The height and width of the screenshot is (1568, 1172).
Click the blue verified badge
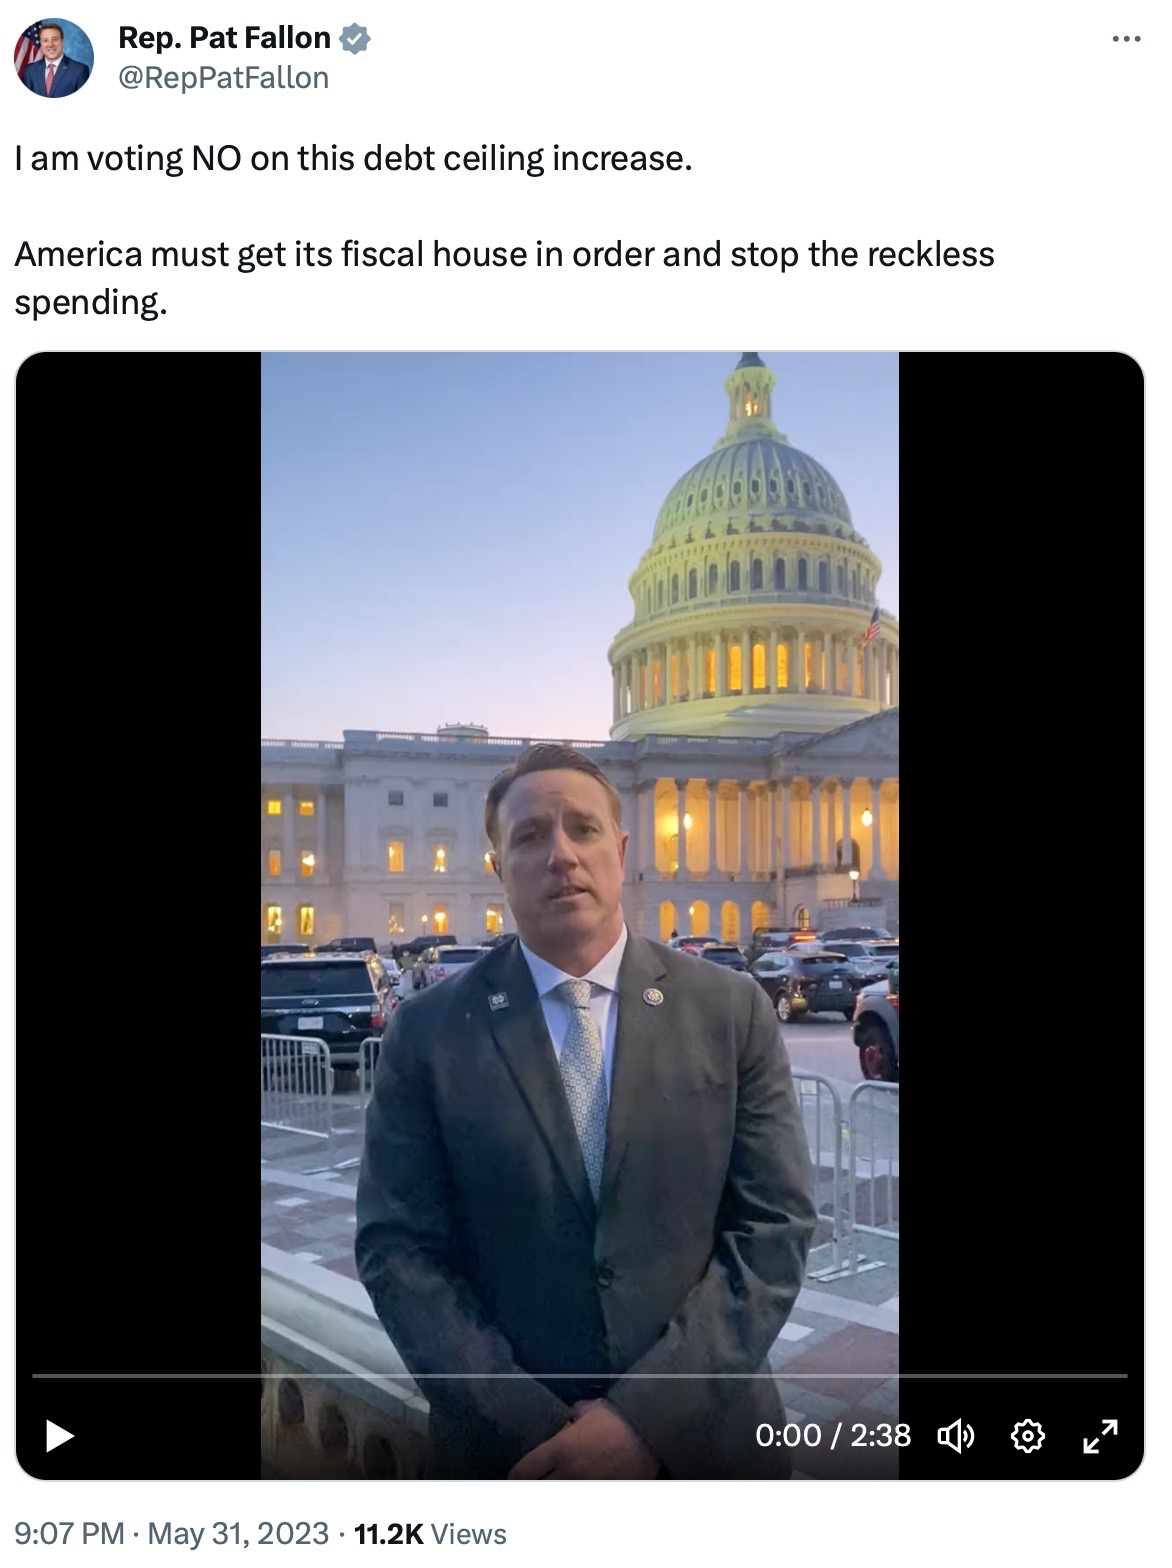coord(355,39)
